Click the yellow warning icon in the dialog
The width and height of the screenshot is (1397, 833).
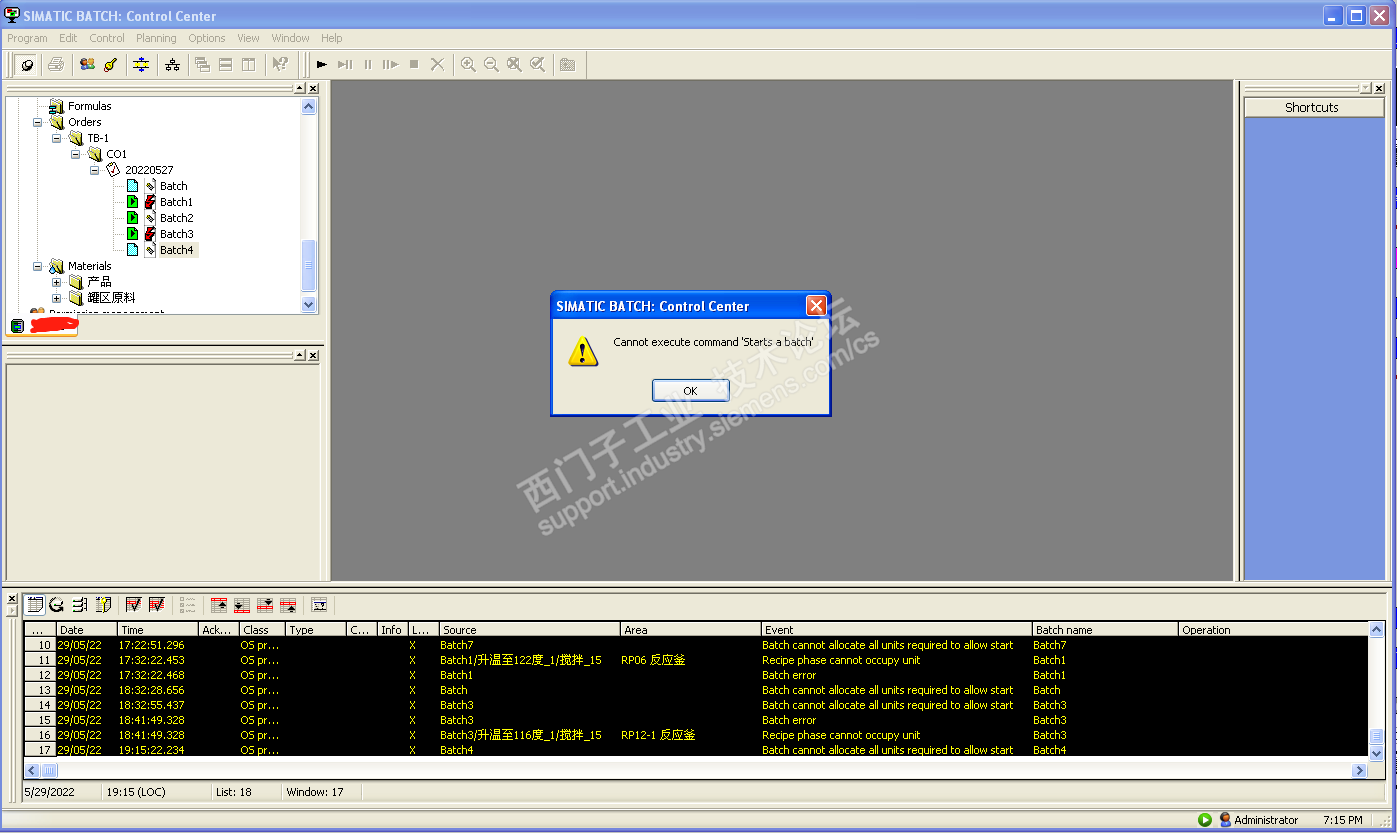[x=583, y=351]
